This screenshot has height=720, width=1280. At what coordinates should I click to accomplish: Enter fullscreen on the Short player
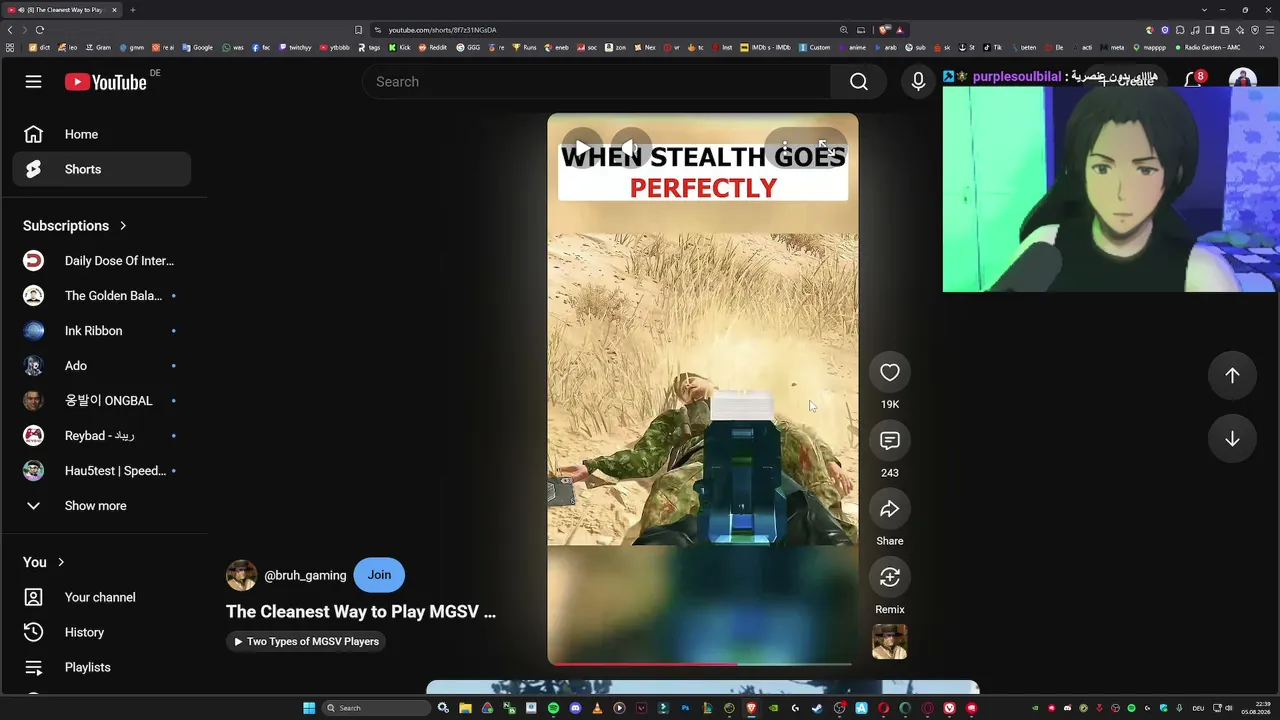click(x=826, y=148)
